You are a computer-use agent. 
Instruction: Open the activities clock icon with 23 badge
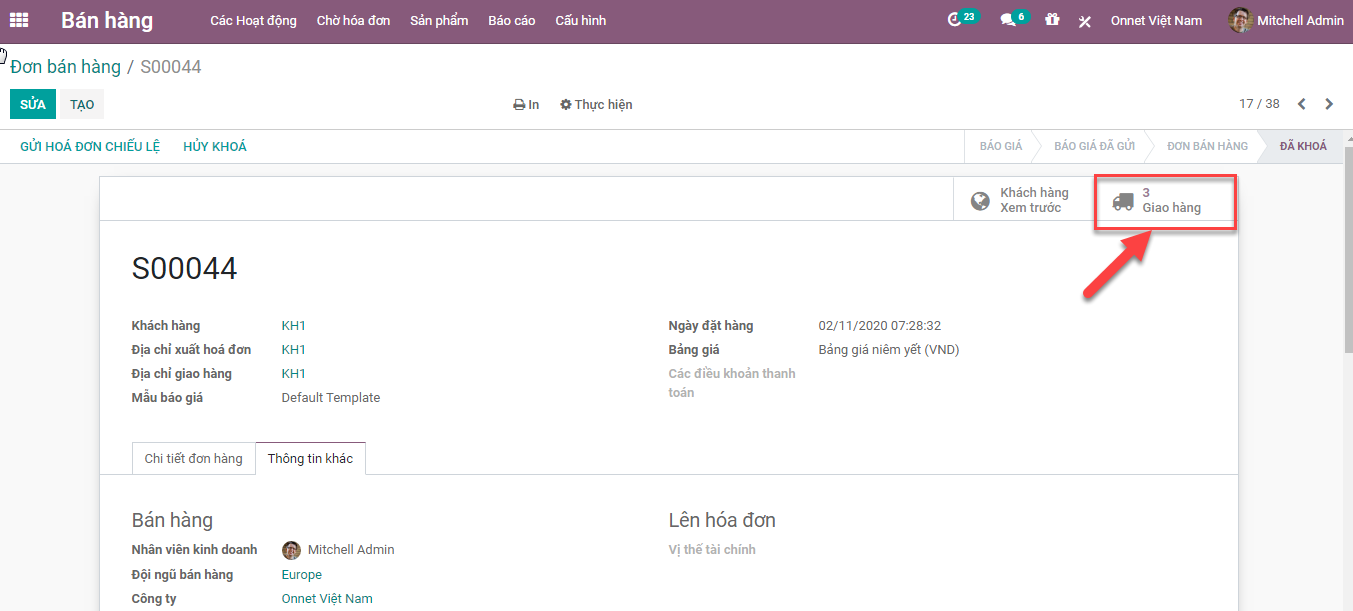955,20
